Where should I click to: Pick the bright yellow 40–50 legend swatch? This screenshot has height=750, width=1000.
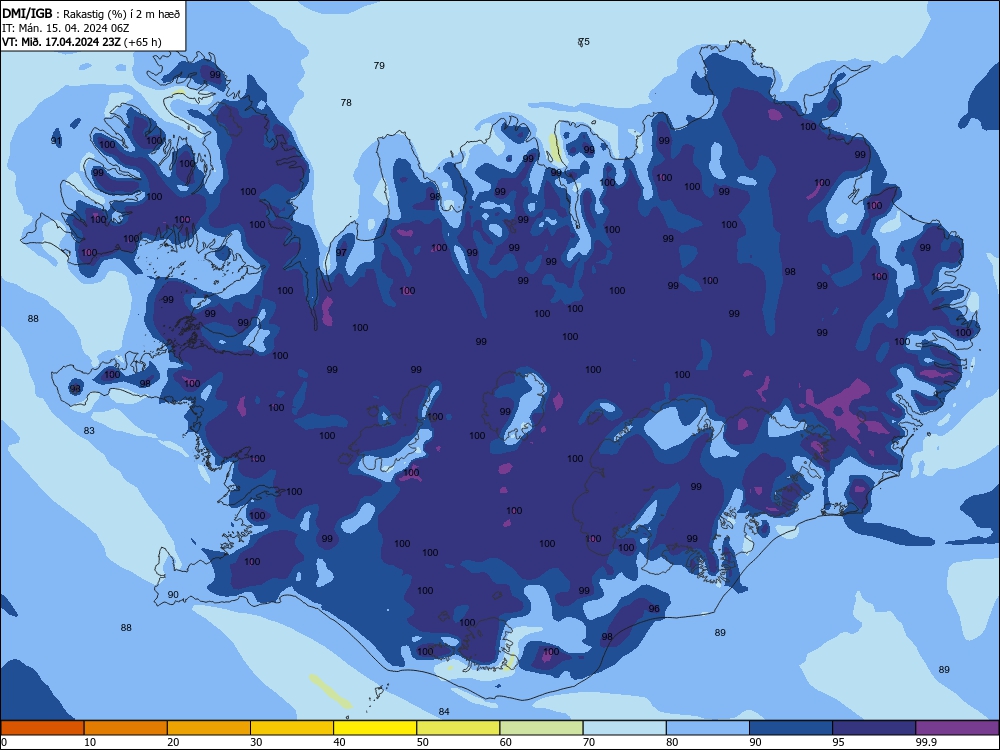375,728
